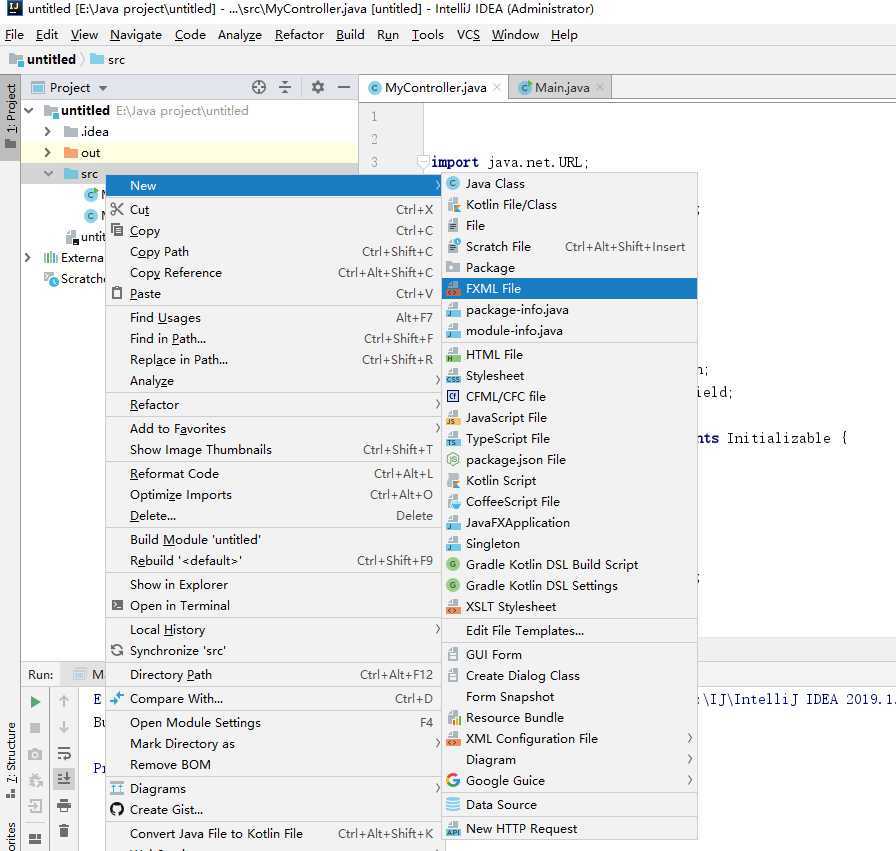Click the collapse all icon in Project panel
The image size is (896, 851).
pyautogui.click(x=285, y=87)
